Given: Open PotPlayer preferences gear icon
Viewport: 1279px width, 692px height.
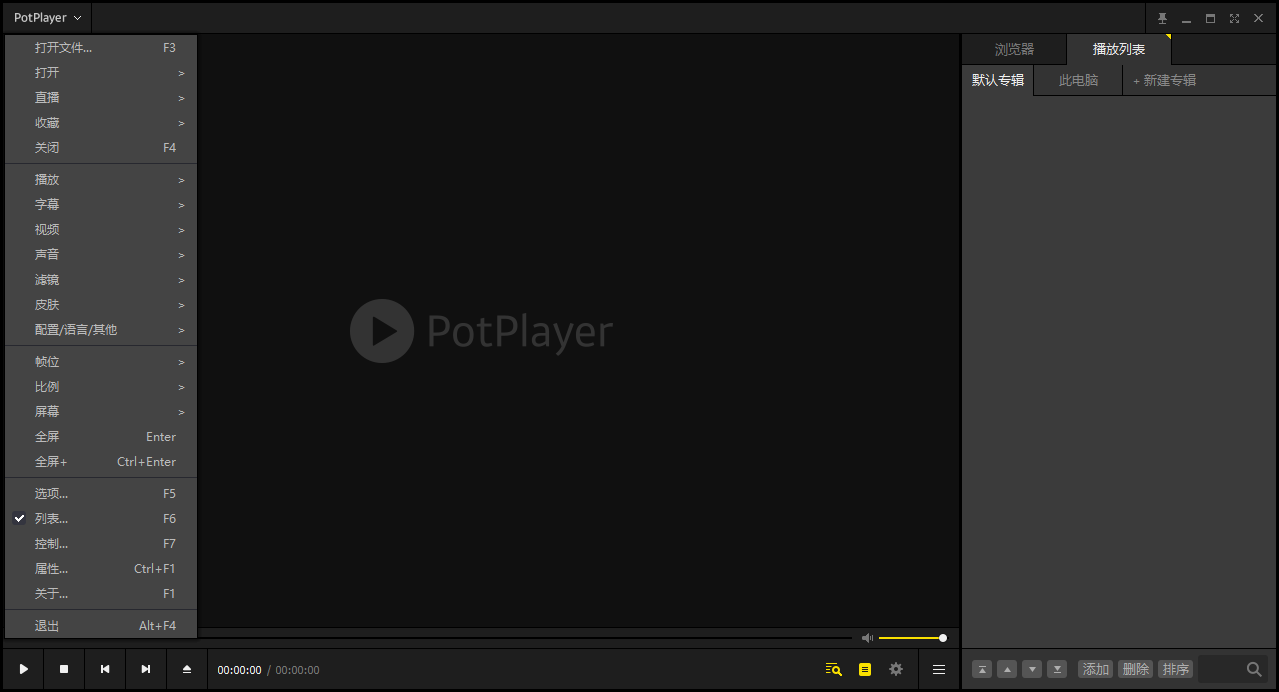Looking at the screenshot, I should 895,669.
